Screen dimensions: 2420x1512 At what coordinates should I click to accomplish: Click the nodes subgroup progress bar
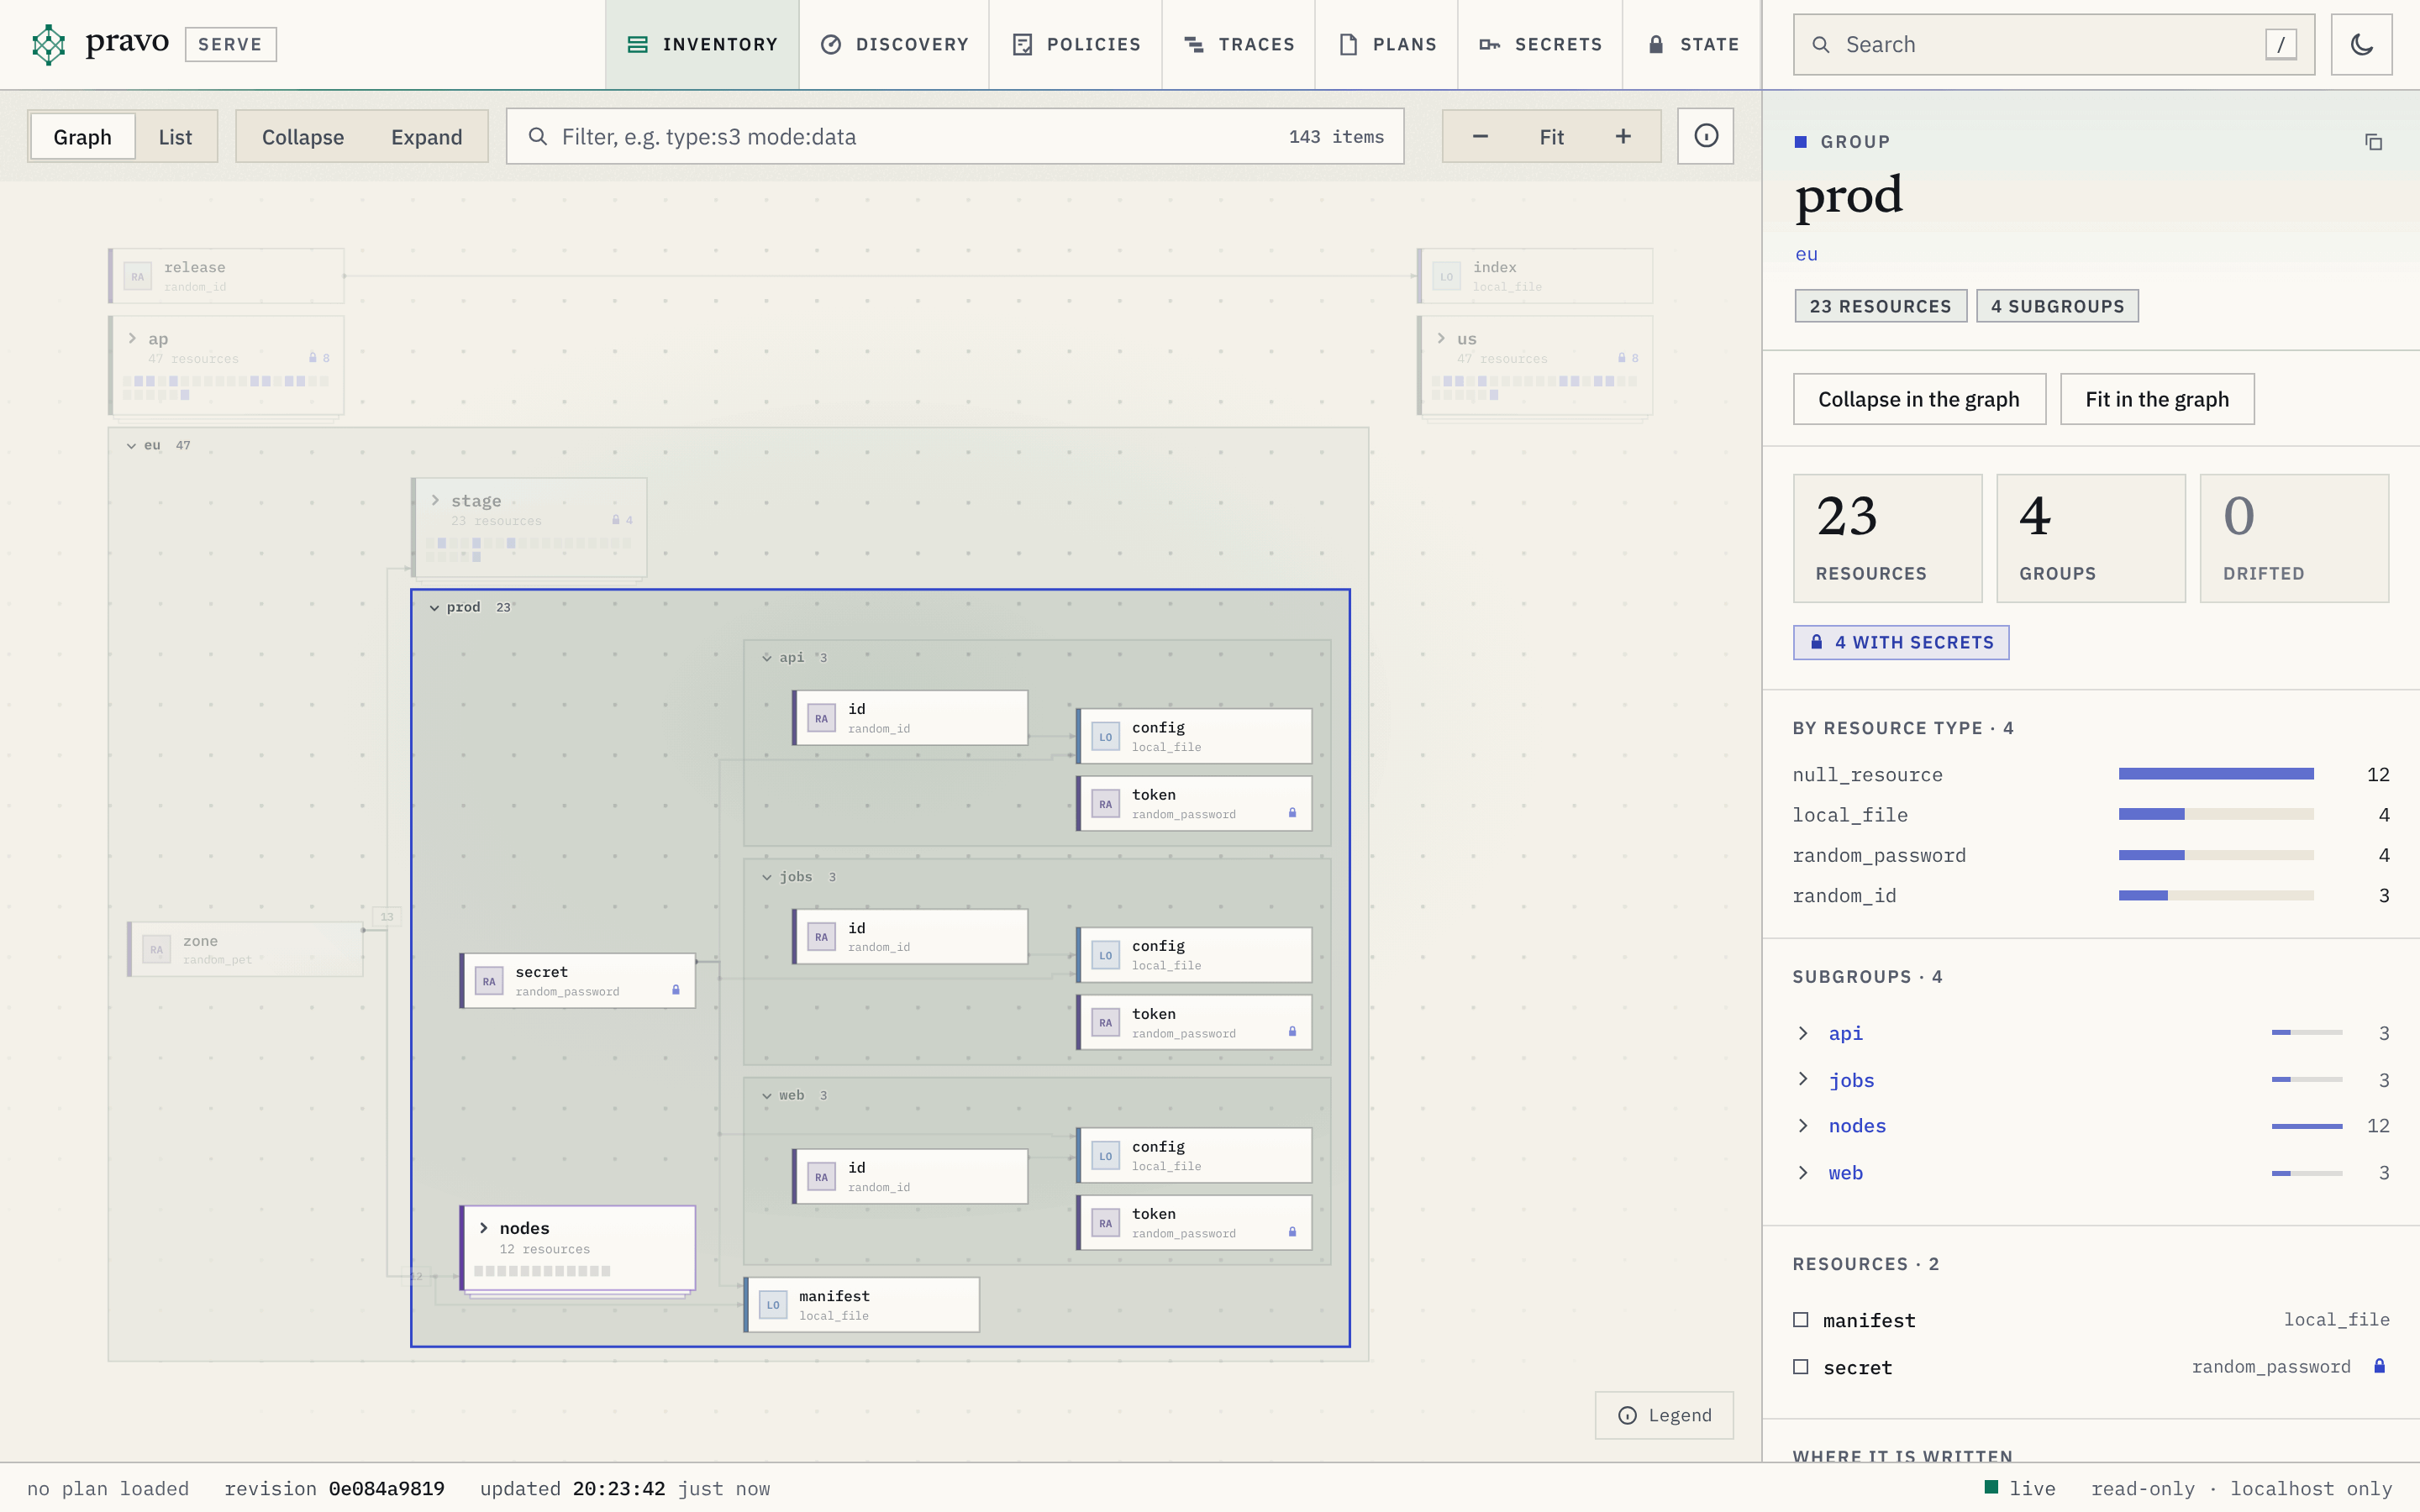click(x=2307, y=1126)
